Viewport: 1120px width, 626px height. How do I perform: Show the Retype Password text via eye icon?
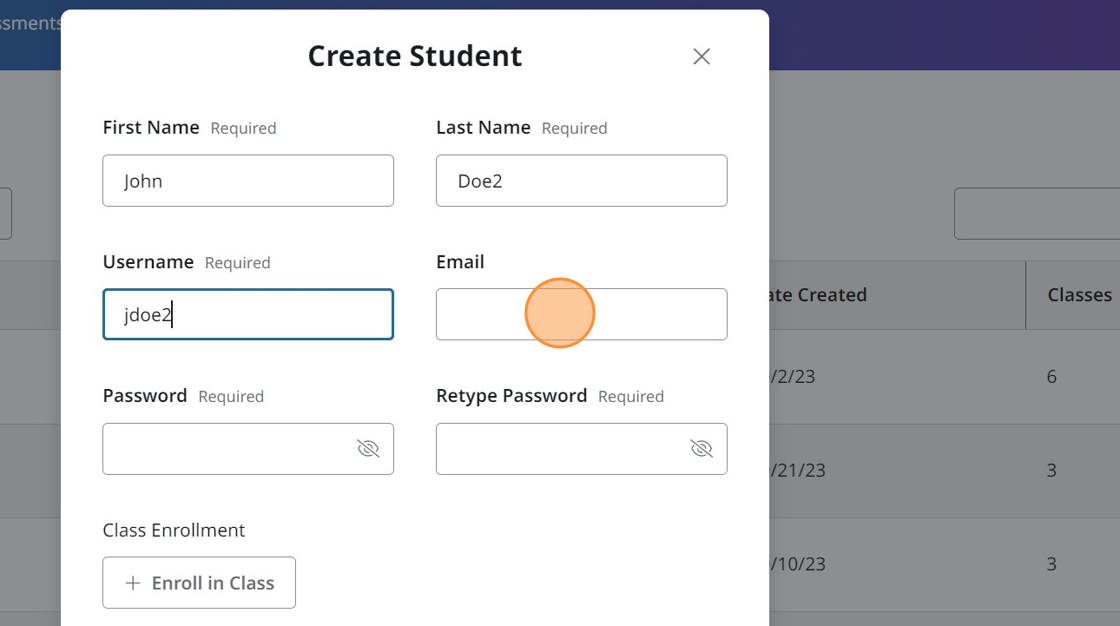click(701, 448)
